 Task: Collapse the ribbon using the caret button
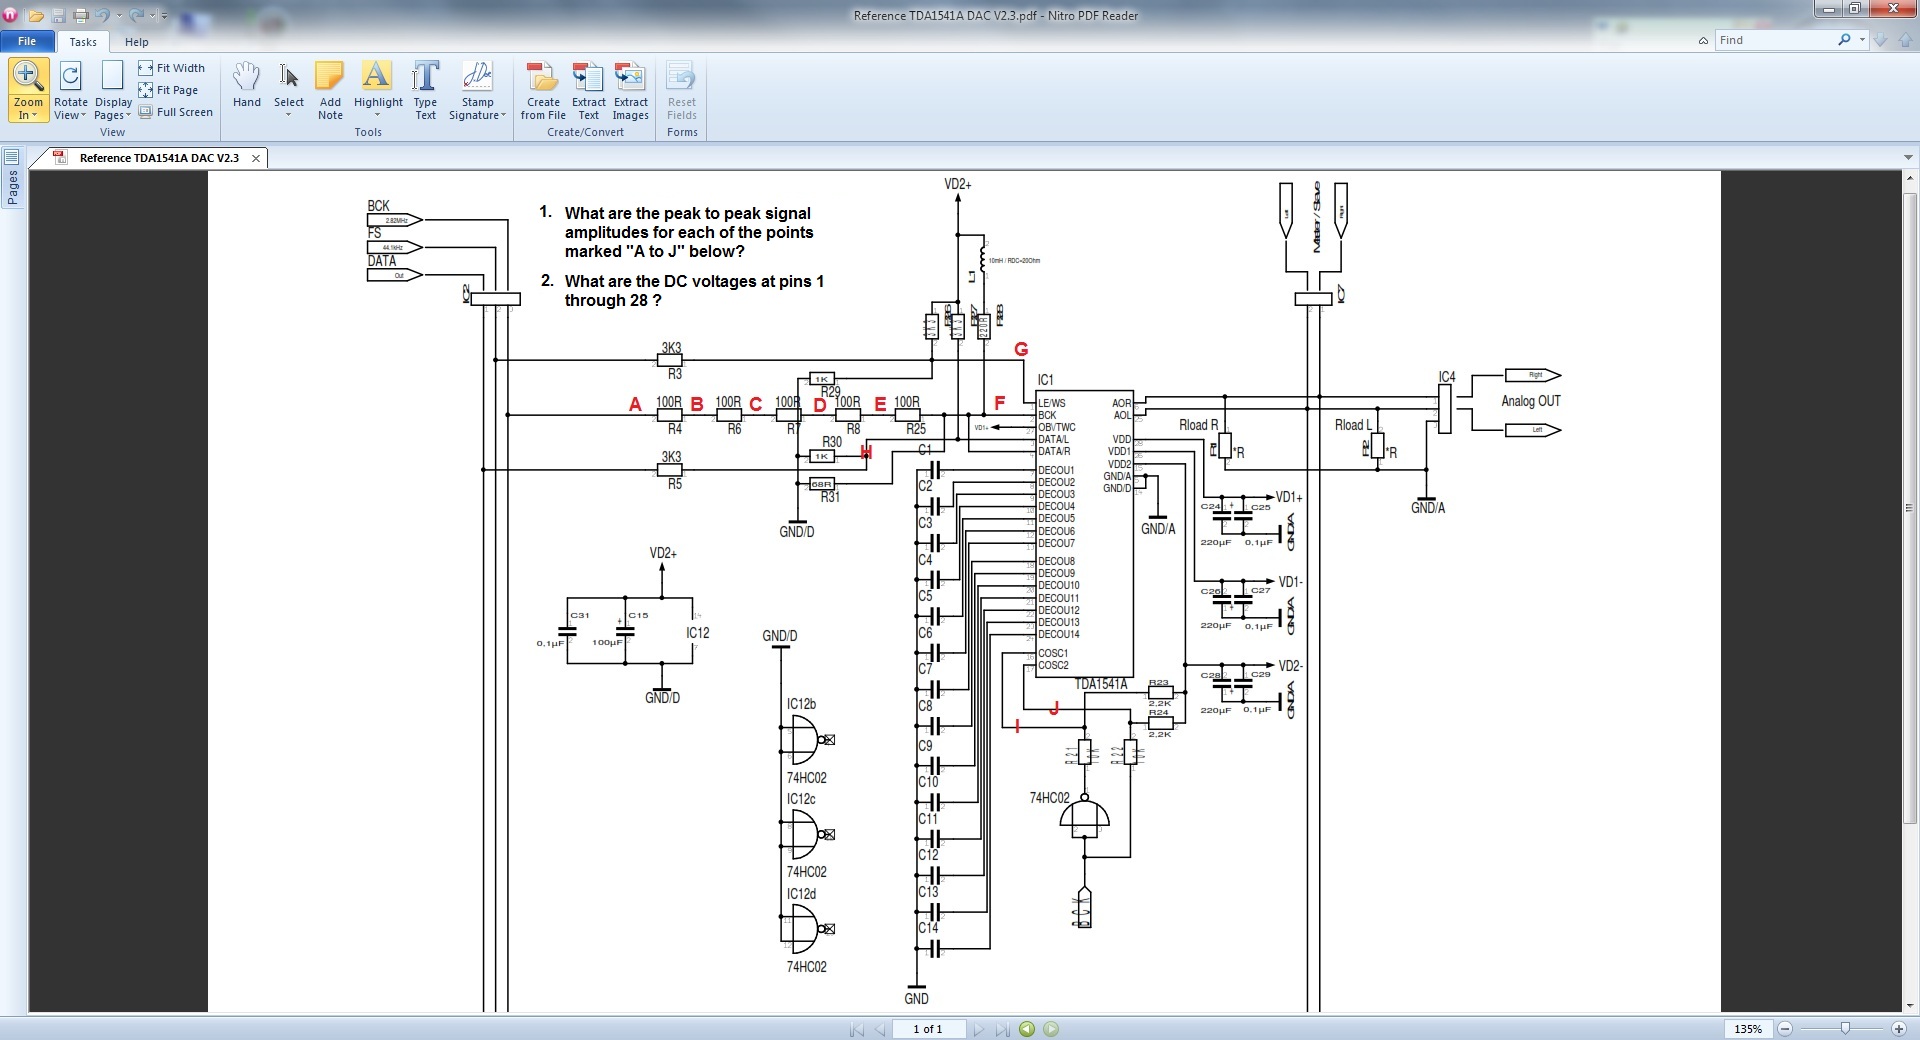point(1703,41)
